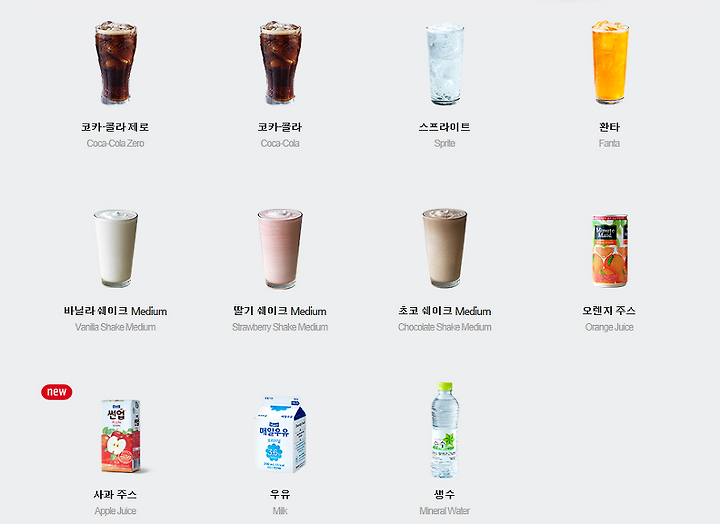Open the Vanilla Shake Medium image

[115, 248]
